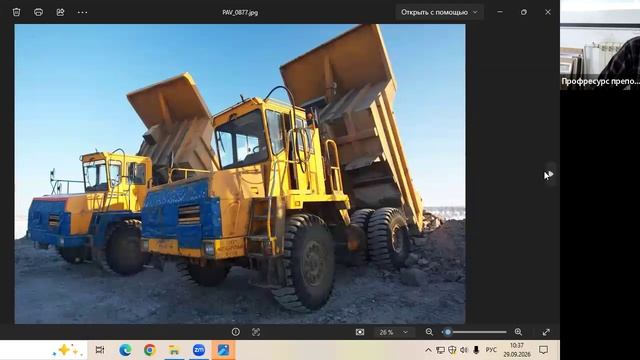The image size is (640, 360).
Task: Click the zoom slider handle
Action: [448, 332]
